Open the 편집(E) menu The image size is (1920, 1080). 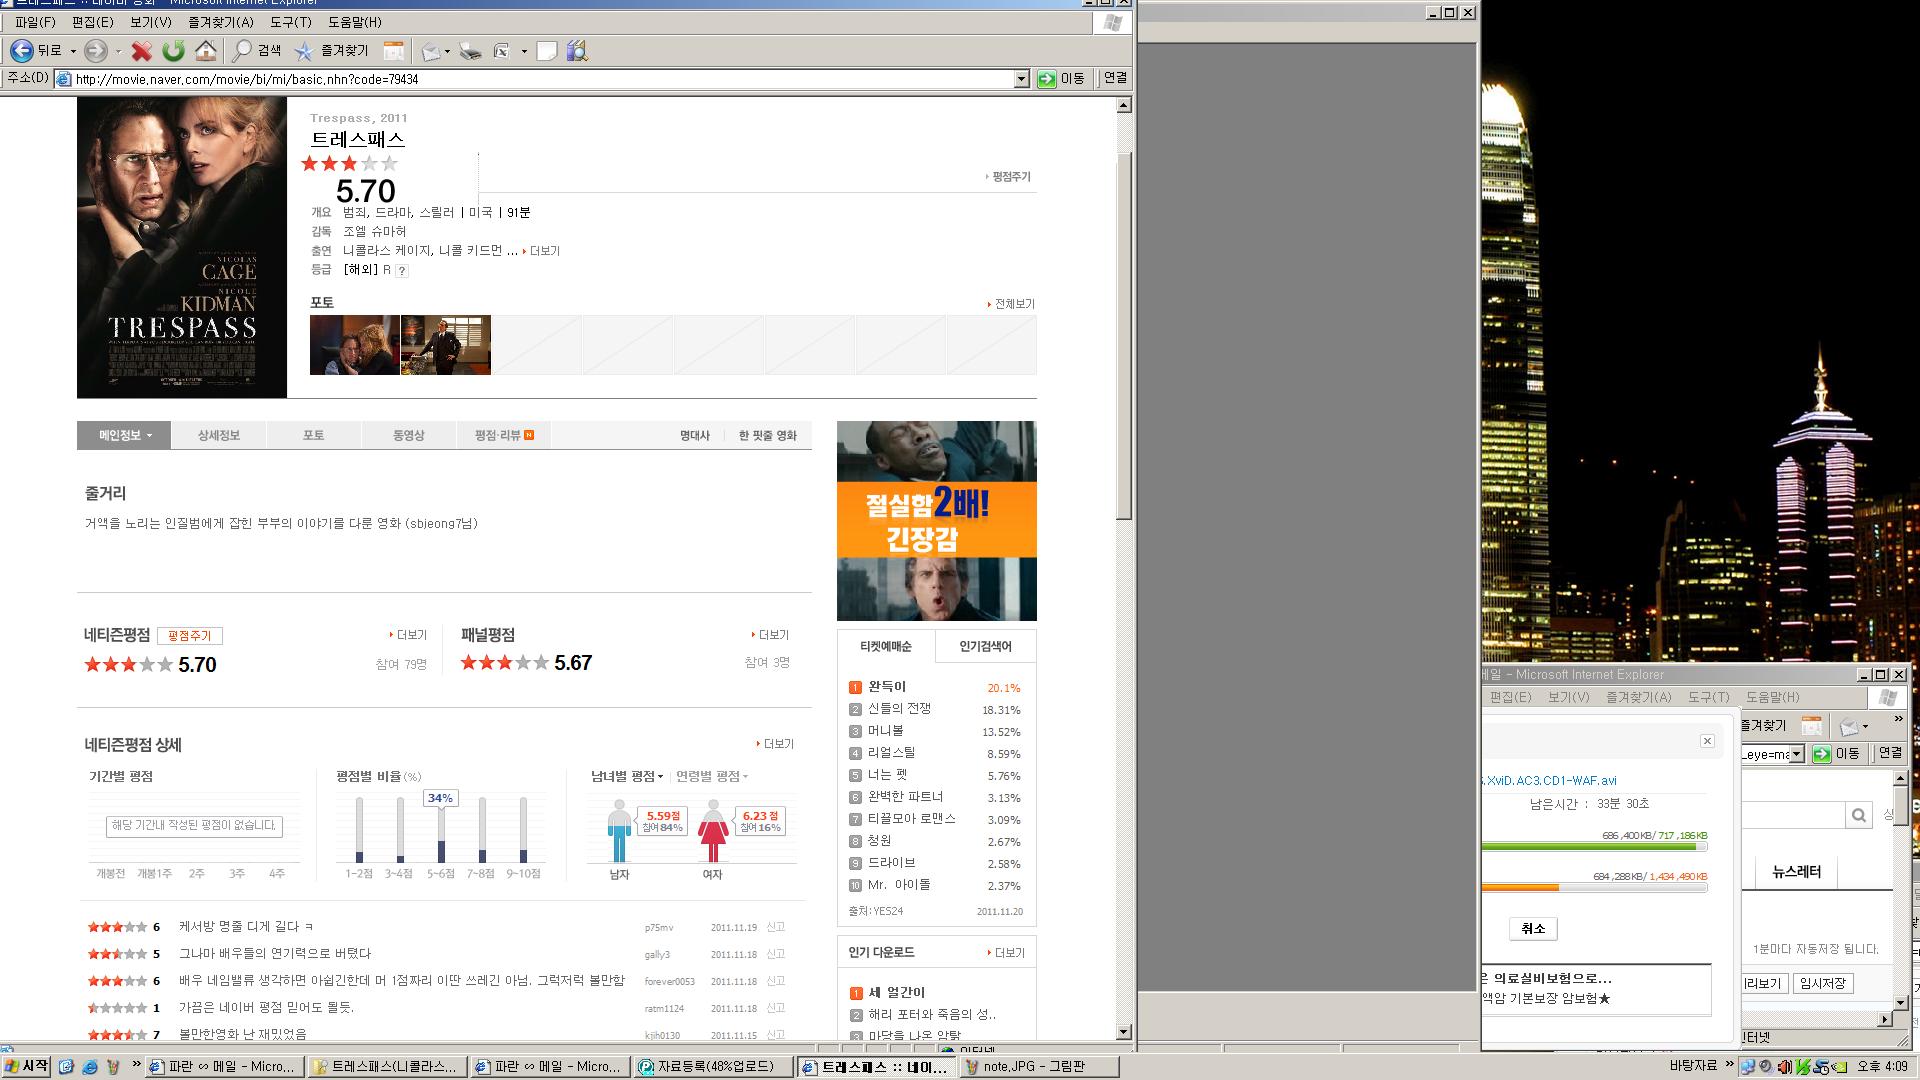(93, 22)
